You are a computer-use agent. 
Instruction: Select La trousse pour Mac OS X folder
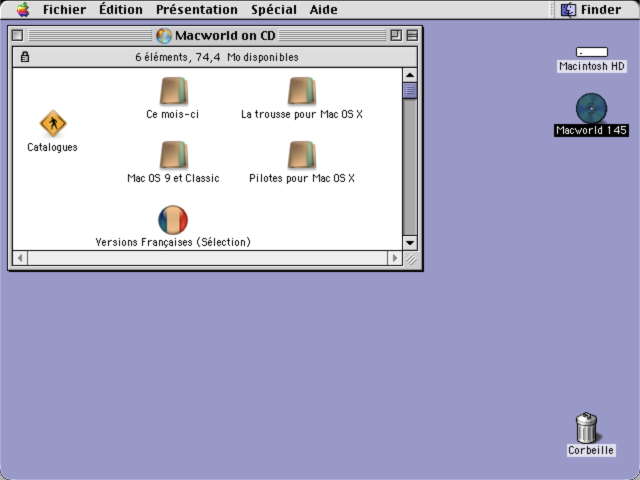(302, 91)
